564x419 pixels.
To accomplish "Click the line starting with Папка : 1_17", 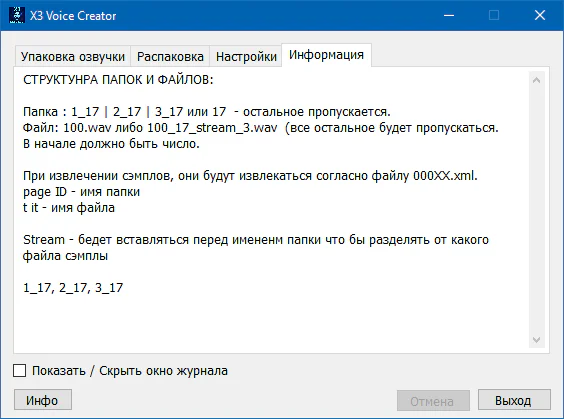I will click(207, 112).
